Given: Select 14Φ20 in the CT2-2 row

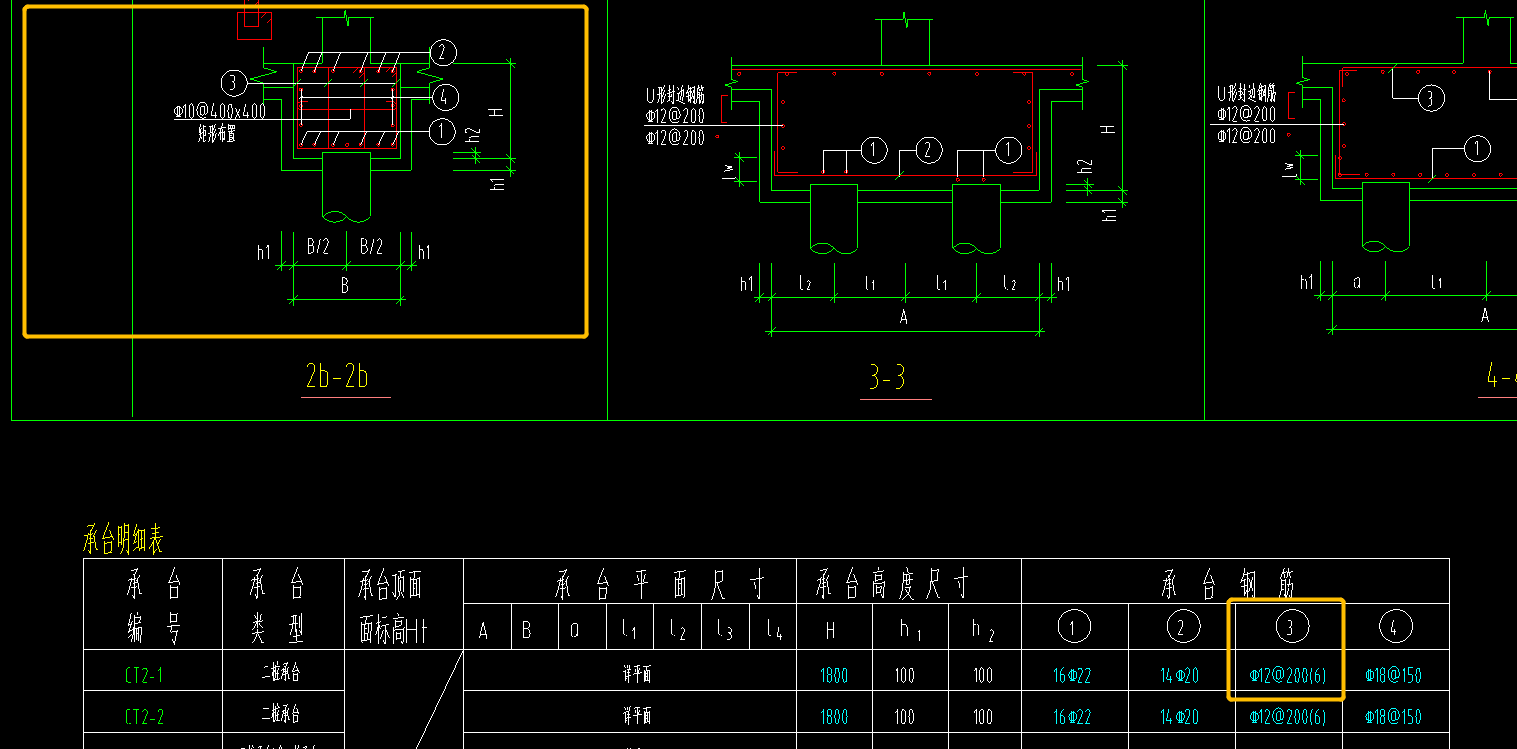Looking at the screenshot, I should coord(1180,717).
